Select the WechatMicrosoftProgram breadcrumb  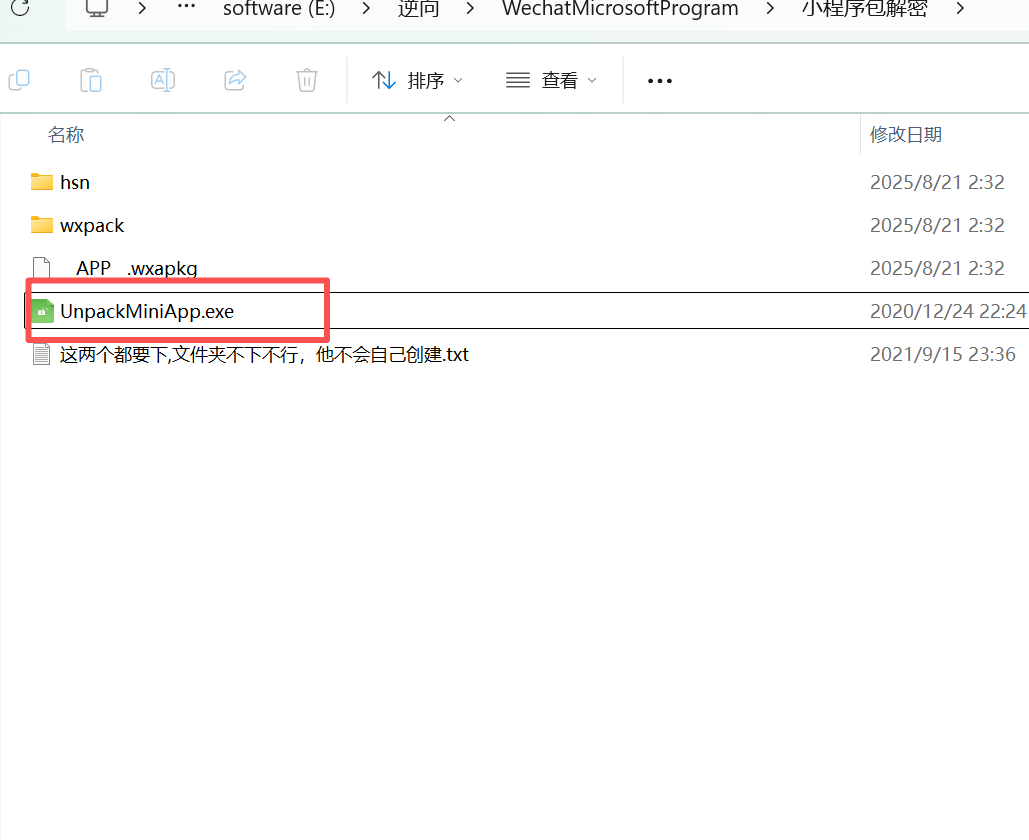[620, 9]
